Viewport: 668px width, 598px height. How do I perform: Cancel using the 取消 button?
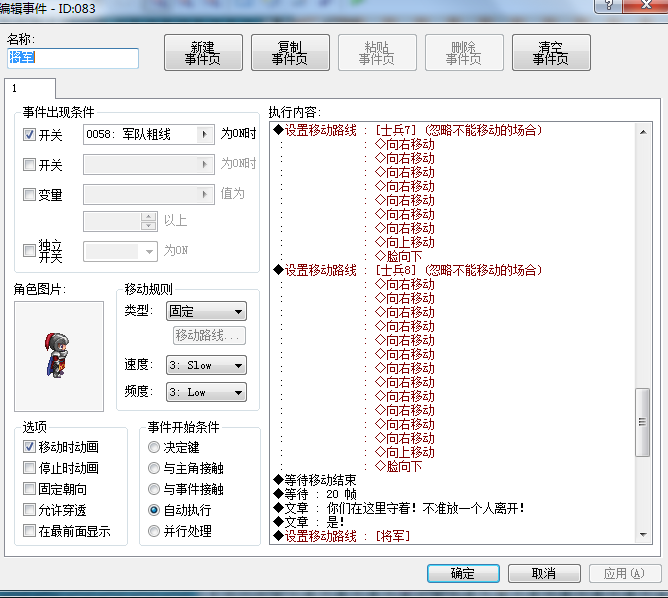[544, 573]
